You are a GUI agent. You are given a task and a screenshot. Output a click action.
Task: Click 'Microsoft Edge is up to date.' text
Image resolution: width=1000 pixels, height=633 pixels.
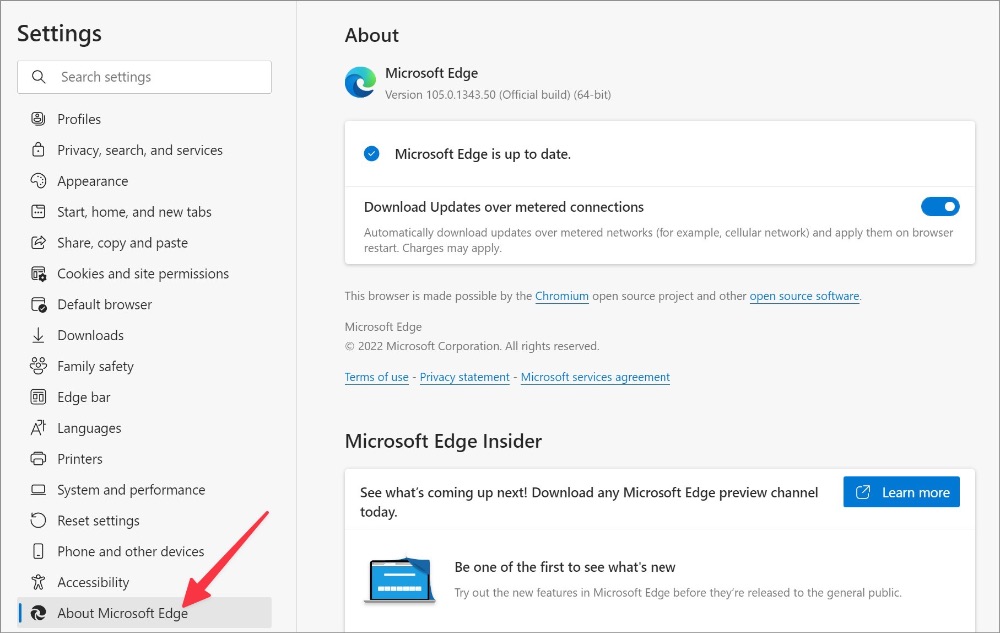(x=483, y=154)
